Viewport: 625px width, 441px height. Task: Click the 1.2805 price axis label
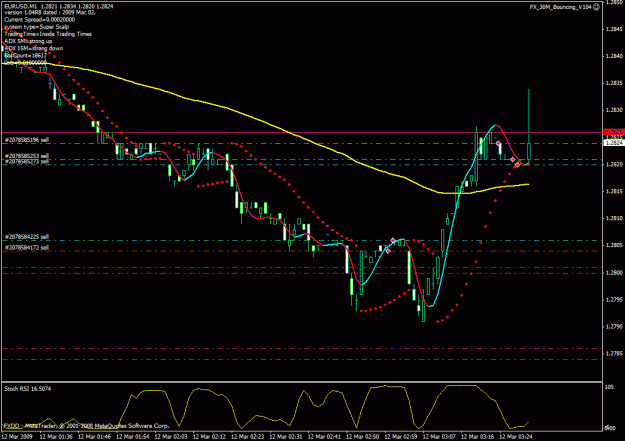[x=613, y=245]
